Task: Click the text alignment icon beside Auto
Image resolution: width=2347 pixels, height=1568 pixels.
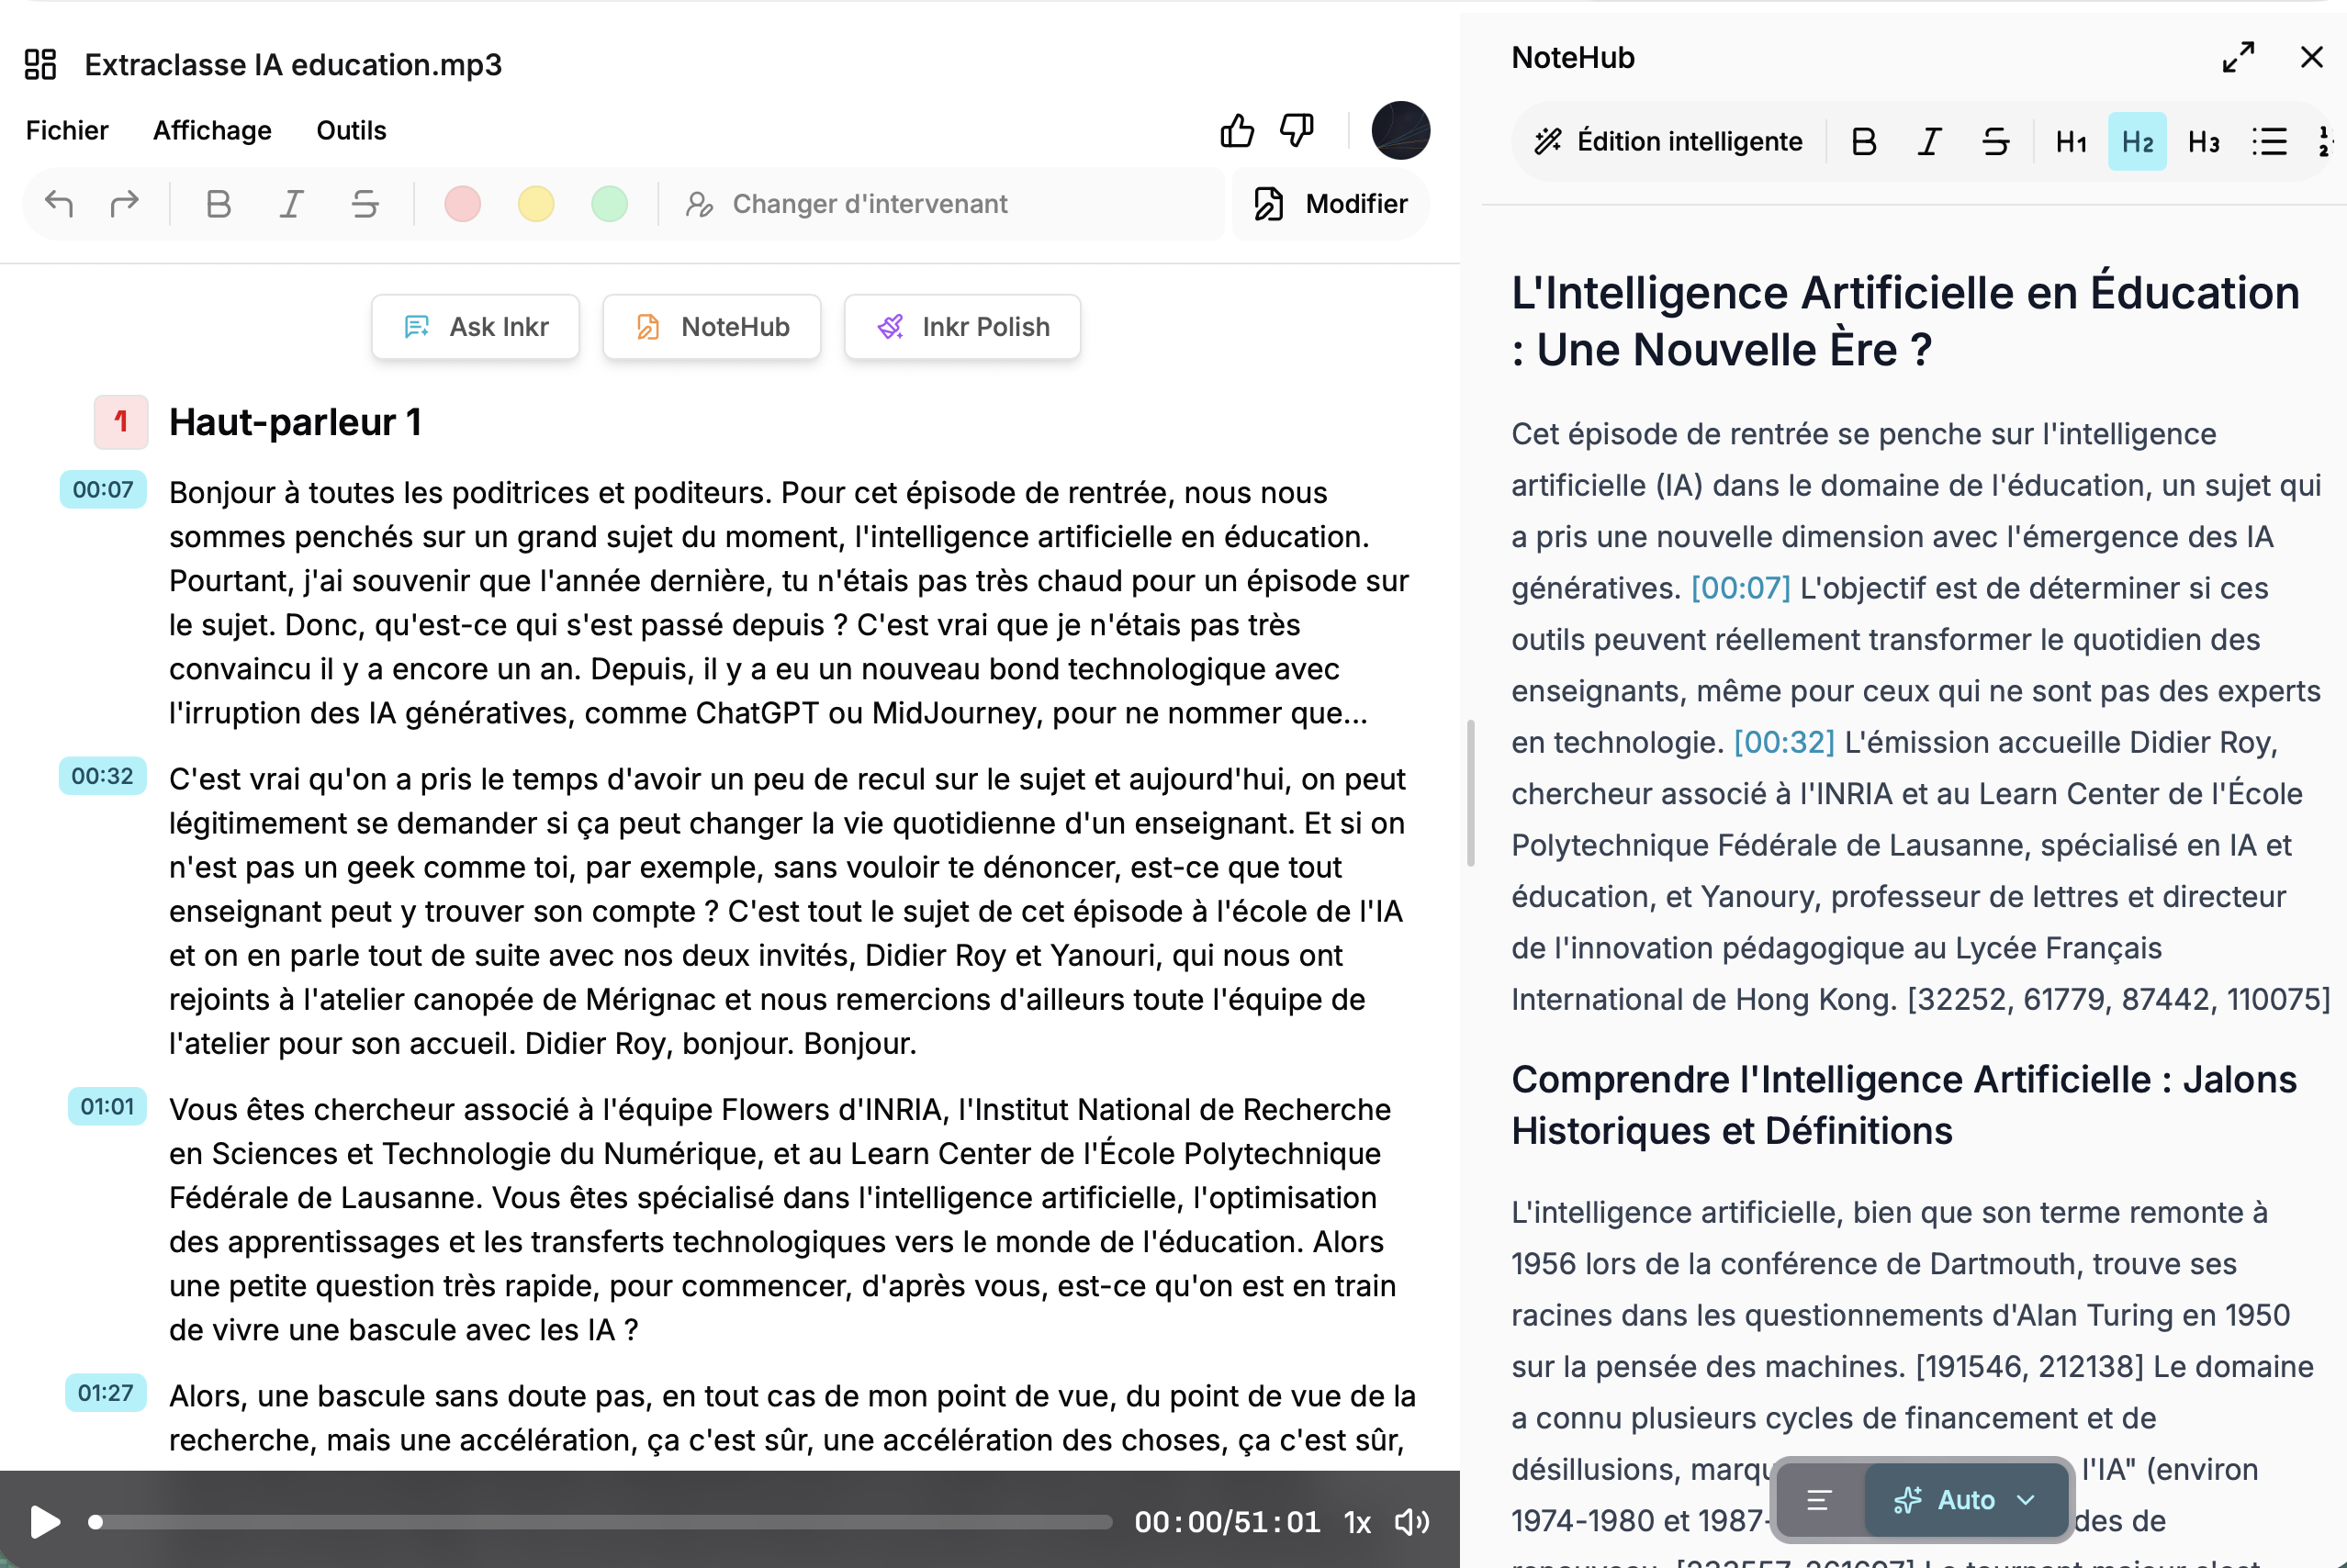Action: click(x=1819, y=1499)
